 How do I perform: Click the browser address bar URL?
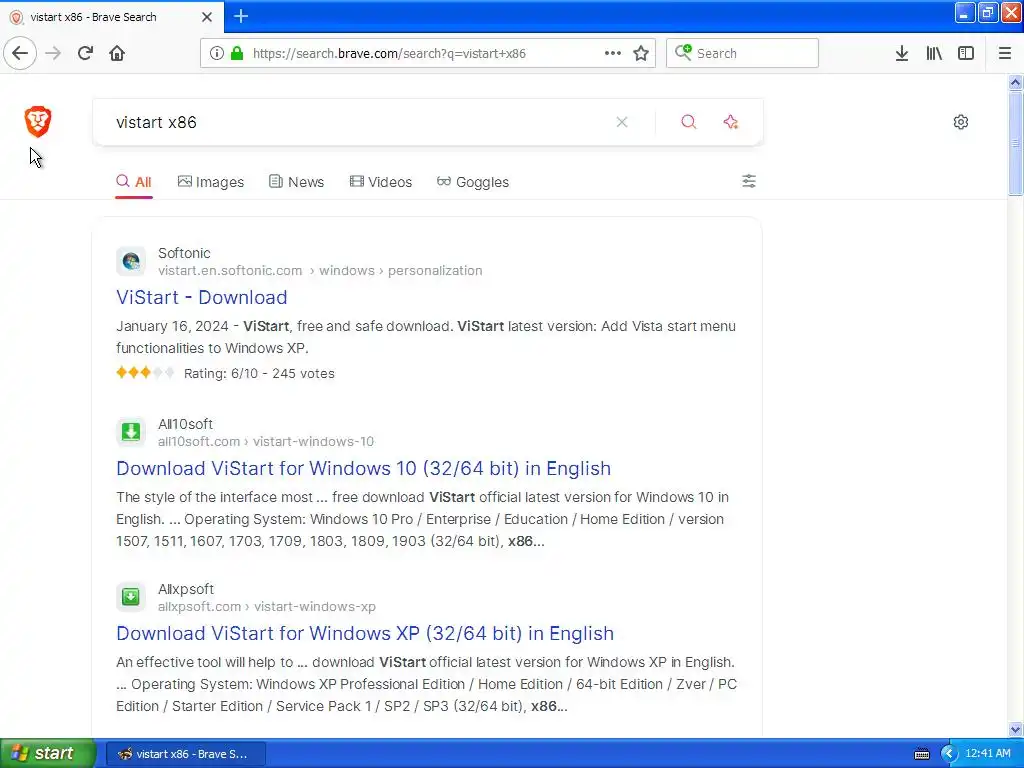(x=389, y=54)
